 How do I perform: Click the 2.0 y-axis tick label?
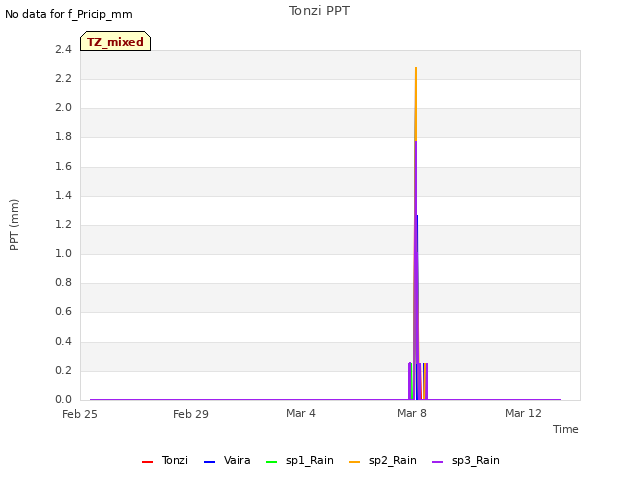63,107
